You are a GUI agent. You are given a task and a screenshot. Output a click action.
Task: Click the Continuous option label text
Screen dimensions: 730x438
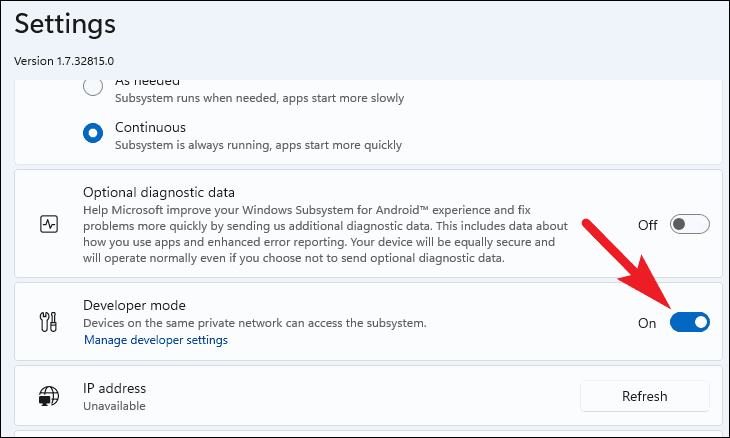150,127
